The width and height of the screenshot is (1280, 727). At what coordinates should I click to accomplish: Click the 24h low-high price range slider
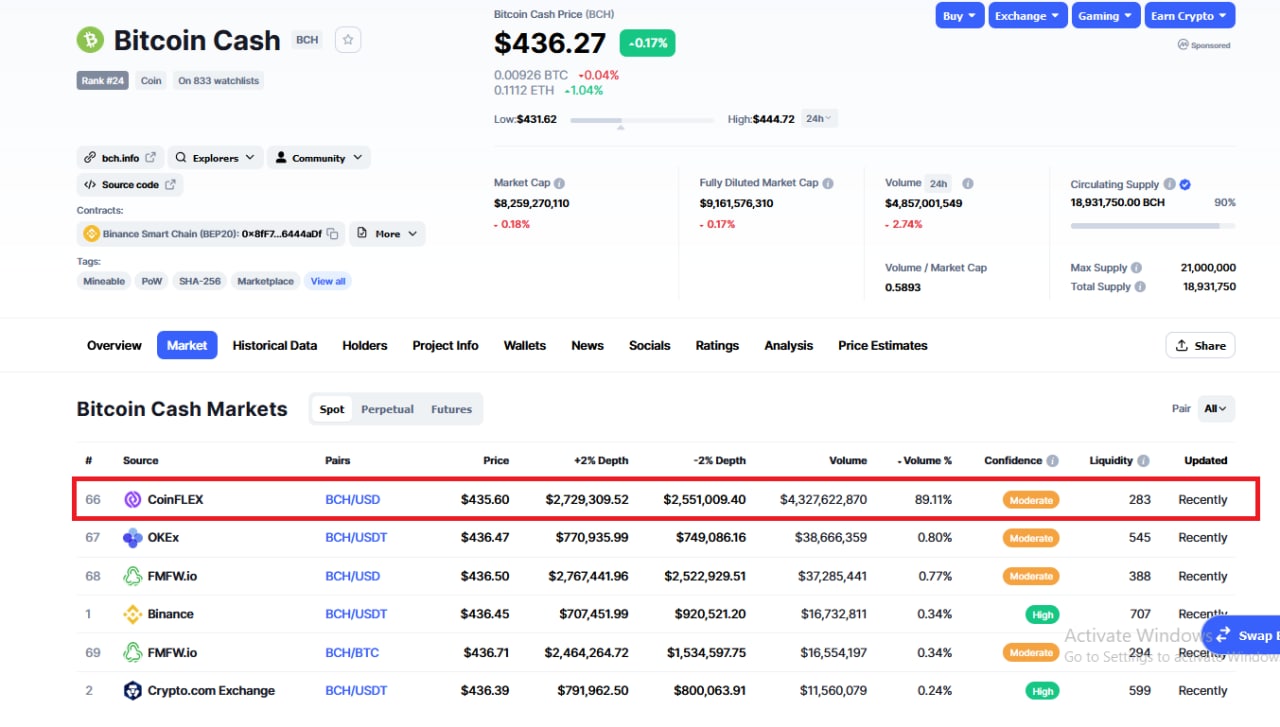pyautogui.click(x=642, y=120)
